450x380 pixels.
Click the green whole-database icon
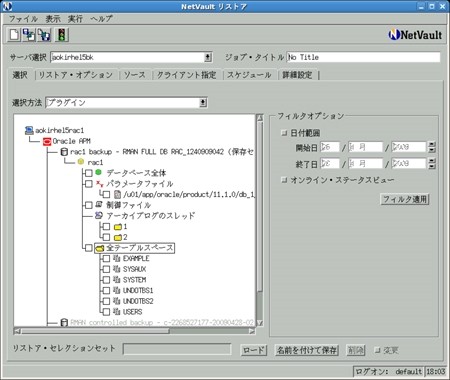[98, 172]
